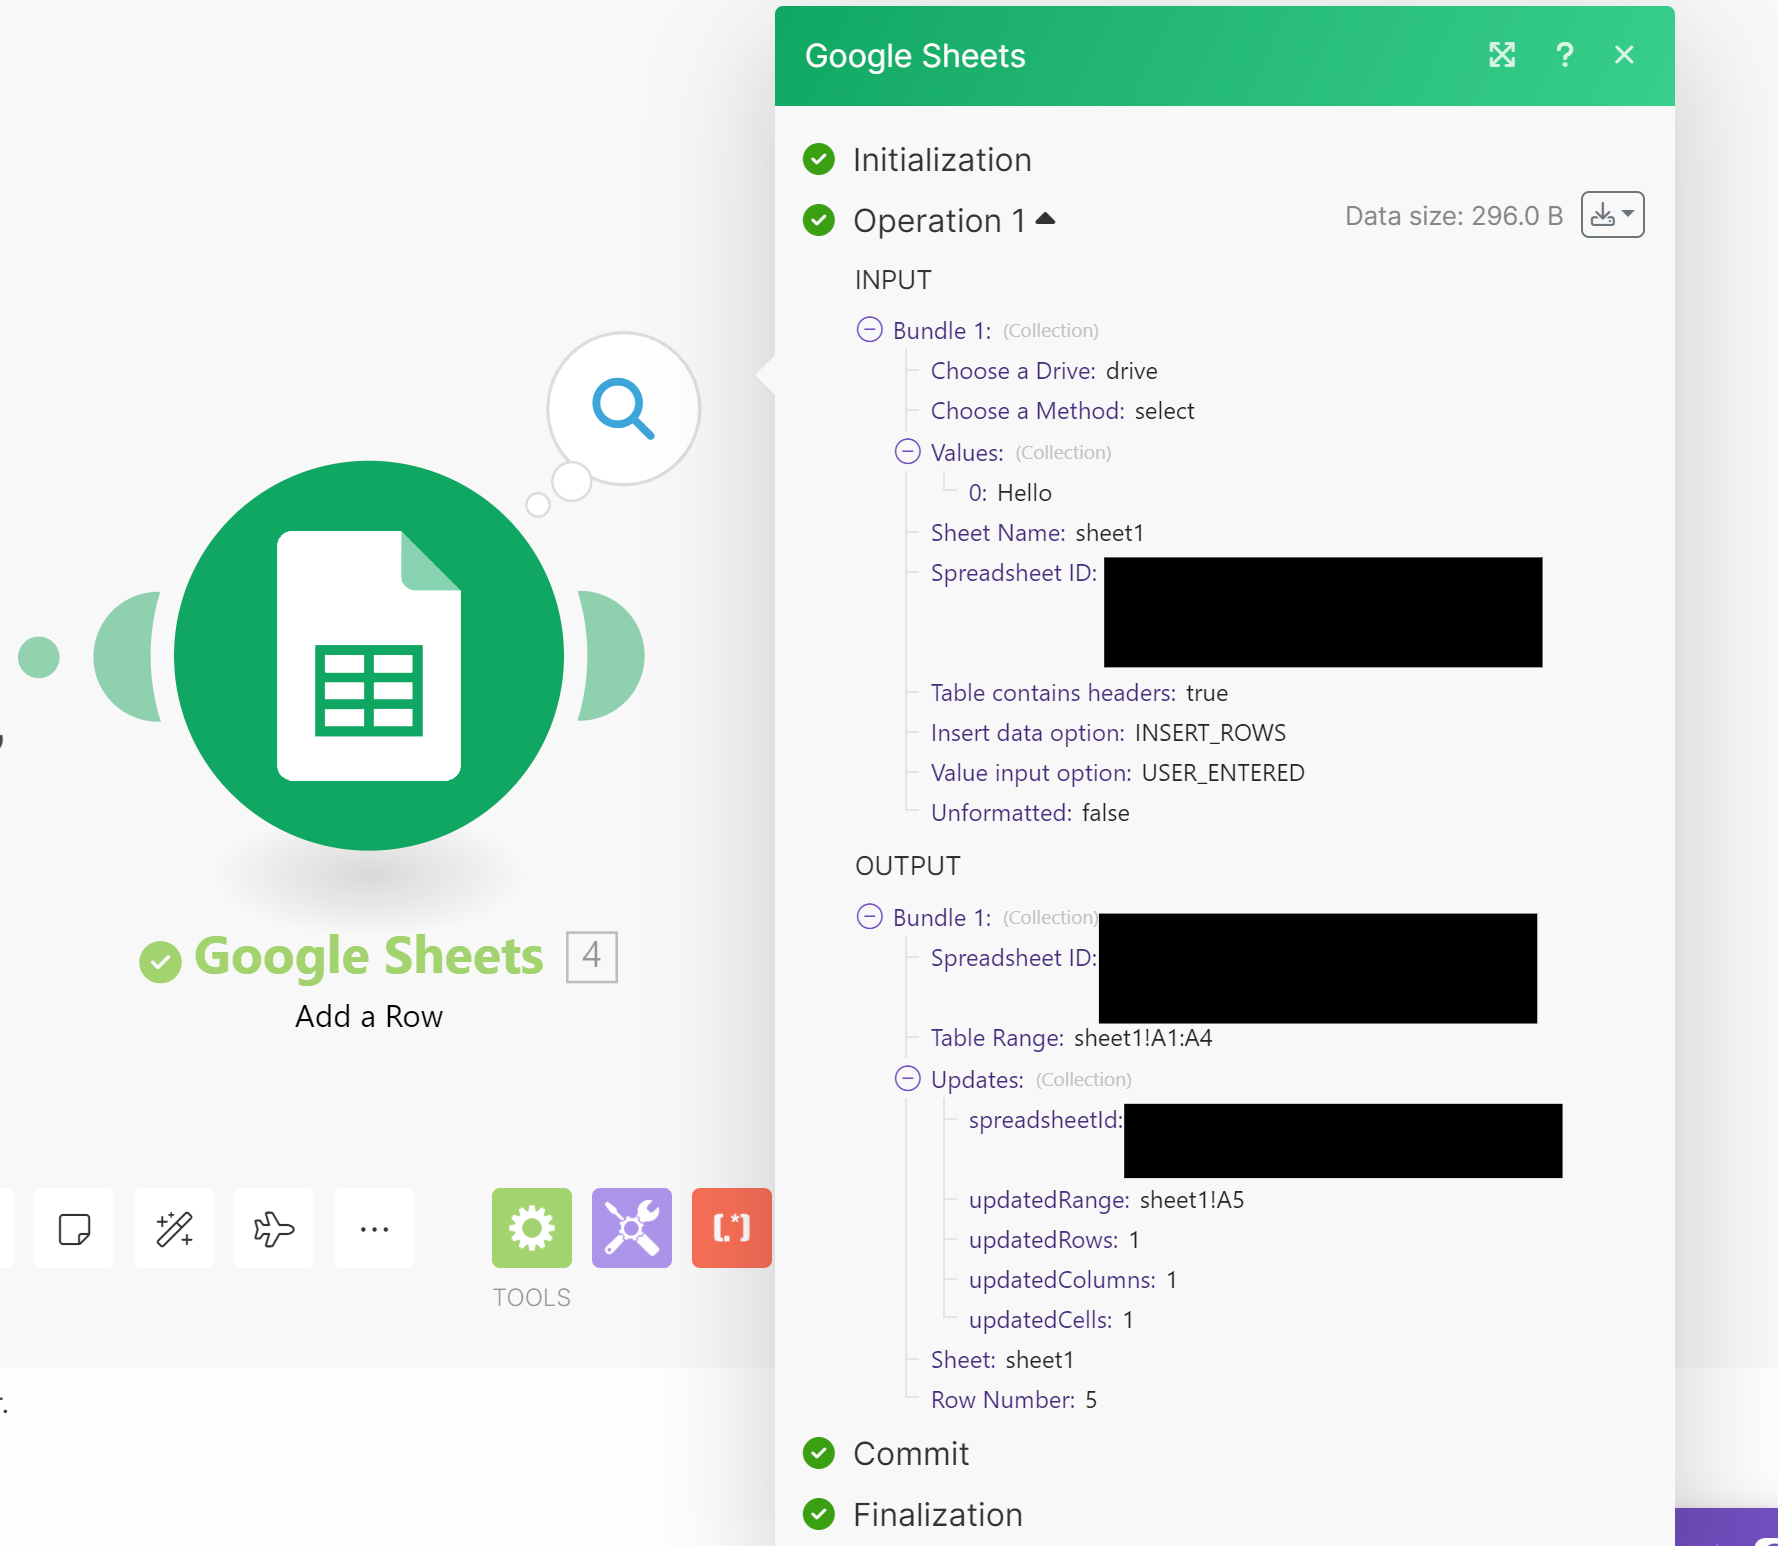Click the Row Number: 5 row
Image resolution: width=1778 pixels, height=1546 pixels.
click(1014, 1400)
